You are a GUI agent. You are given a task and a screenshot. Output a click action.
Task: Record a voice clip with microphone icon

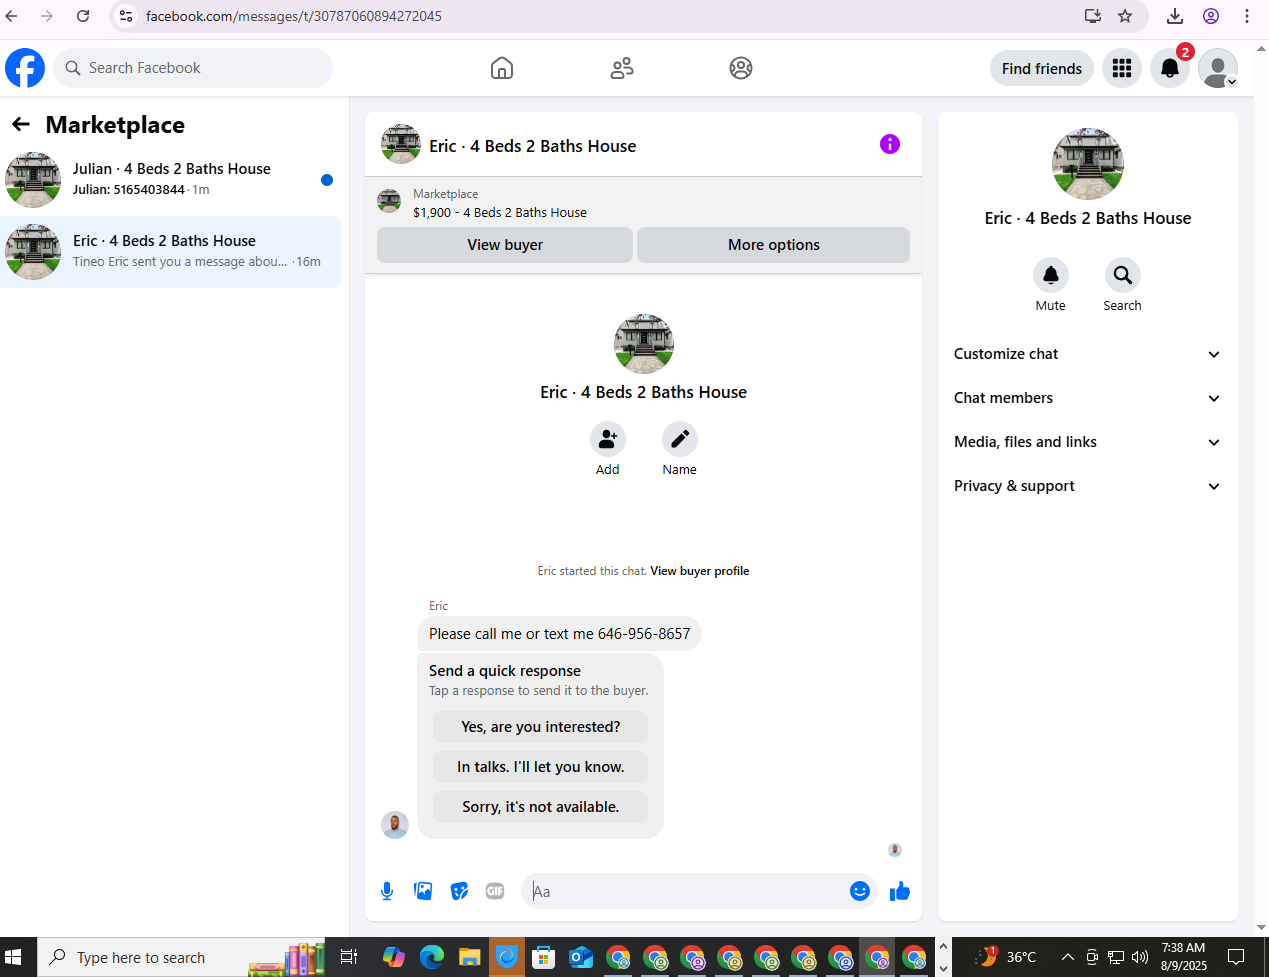point(387,891)
